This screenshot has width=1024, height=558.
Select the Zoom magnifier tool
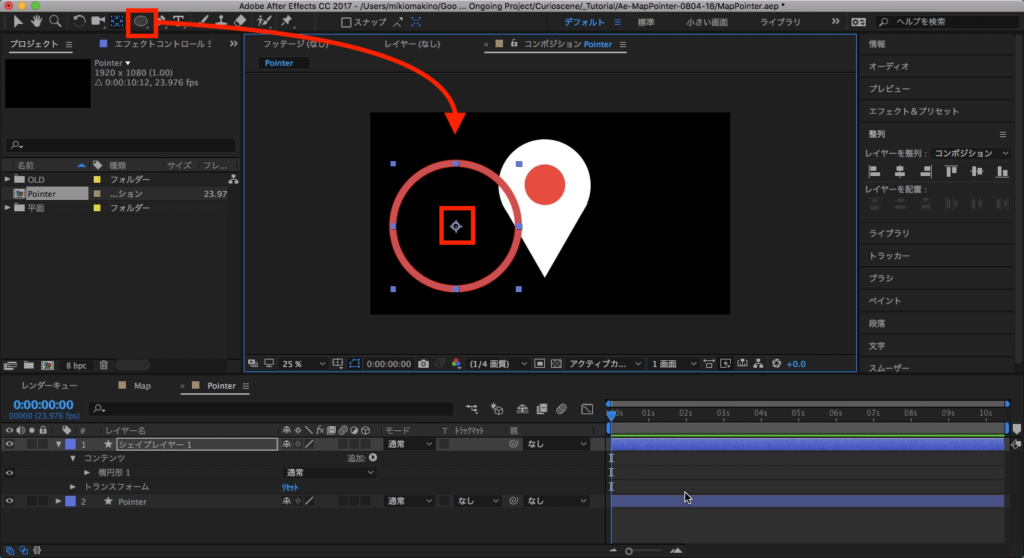pyautogui.click(x=55, y=20)
